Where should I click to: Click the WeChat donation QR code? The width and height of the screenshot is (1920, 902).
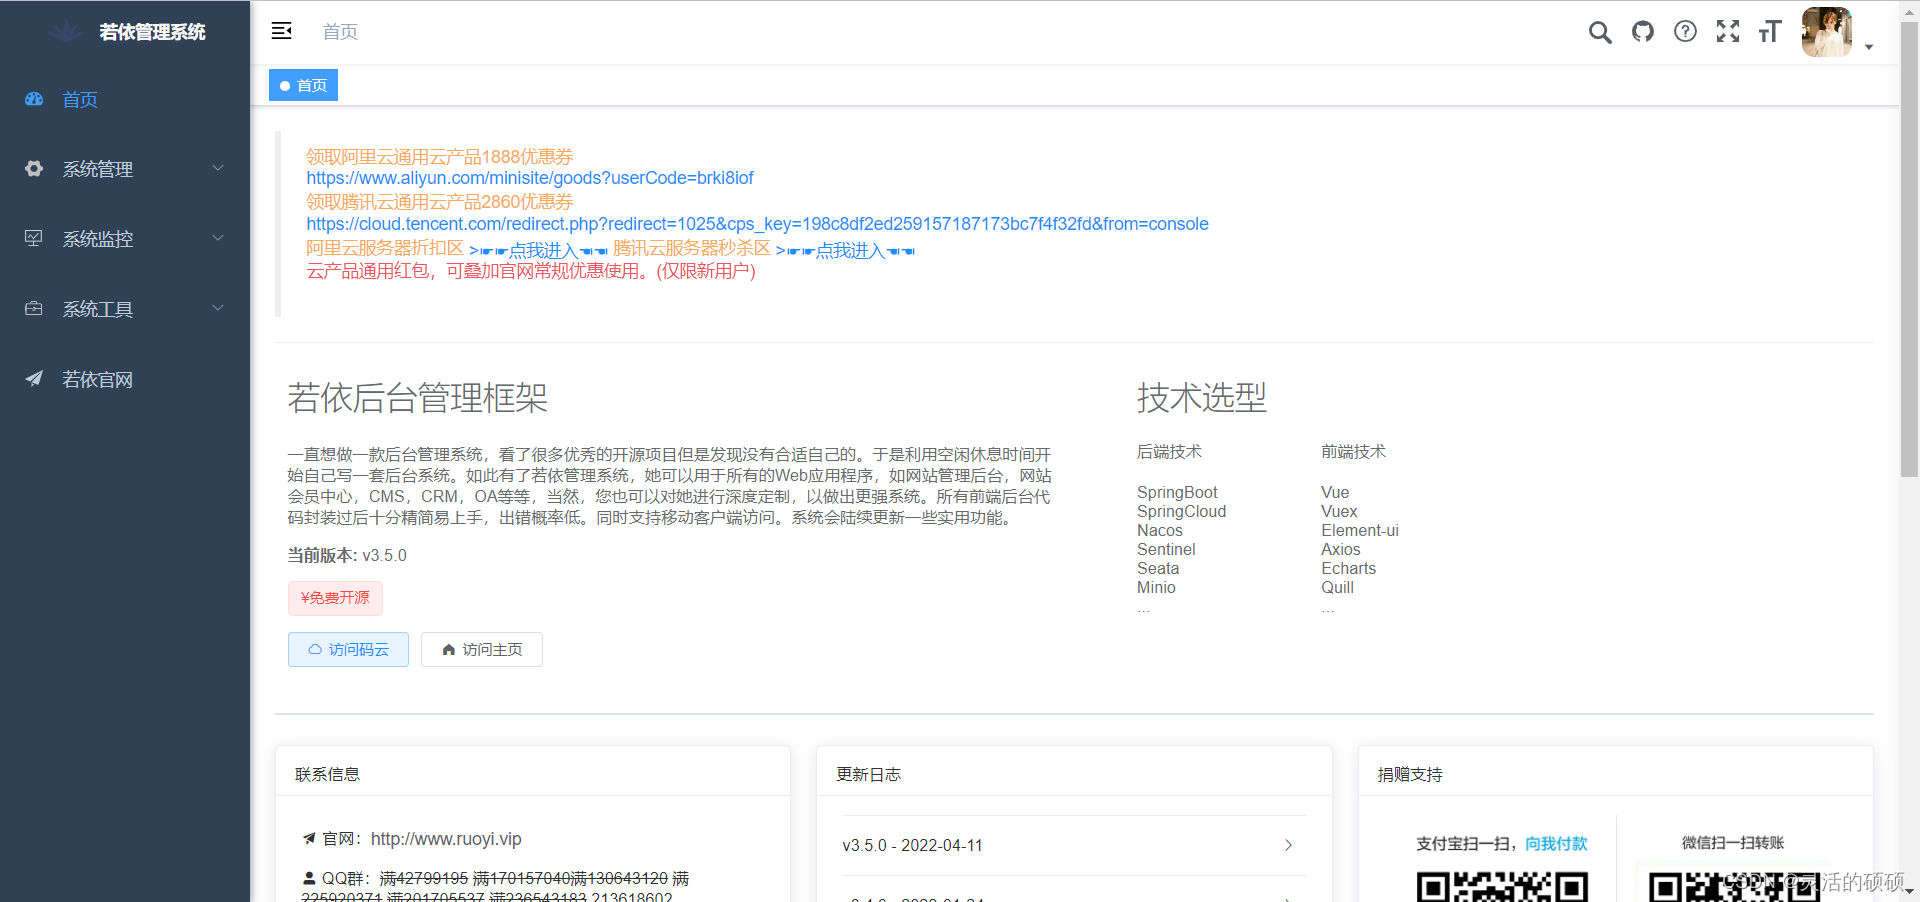tap(1733, 888)
